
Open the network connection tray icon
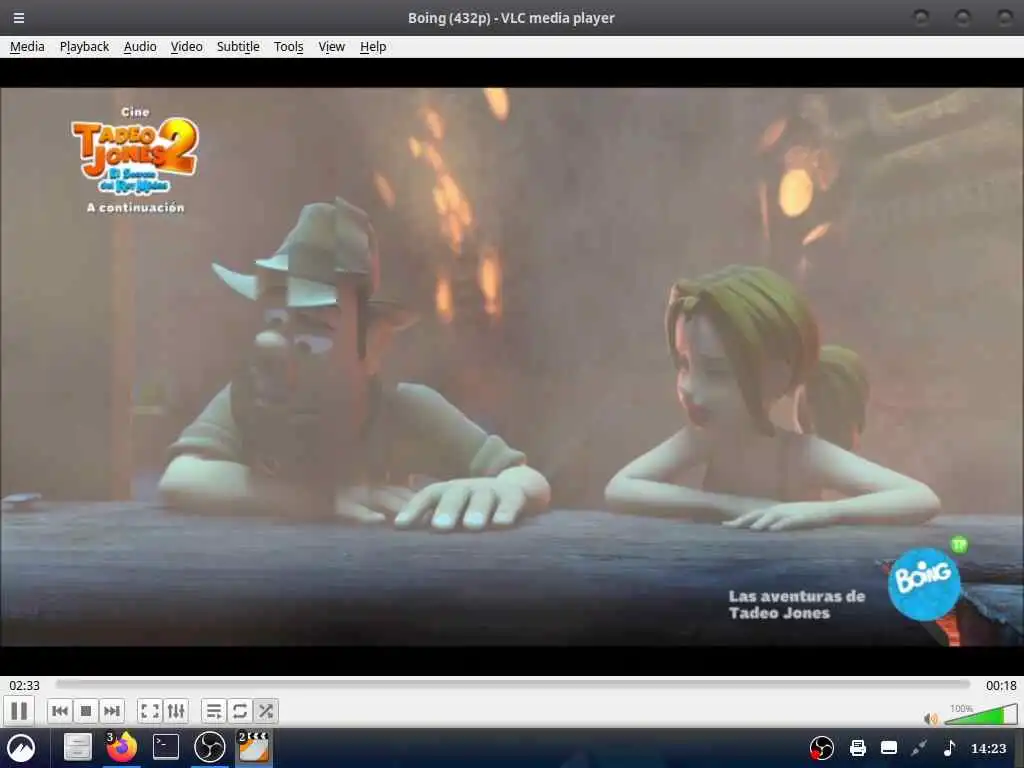point(920,748)
